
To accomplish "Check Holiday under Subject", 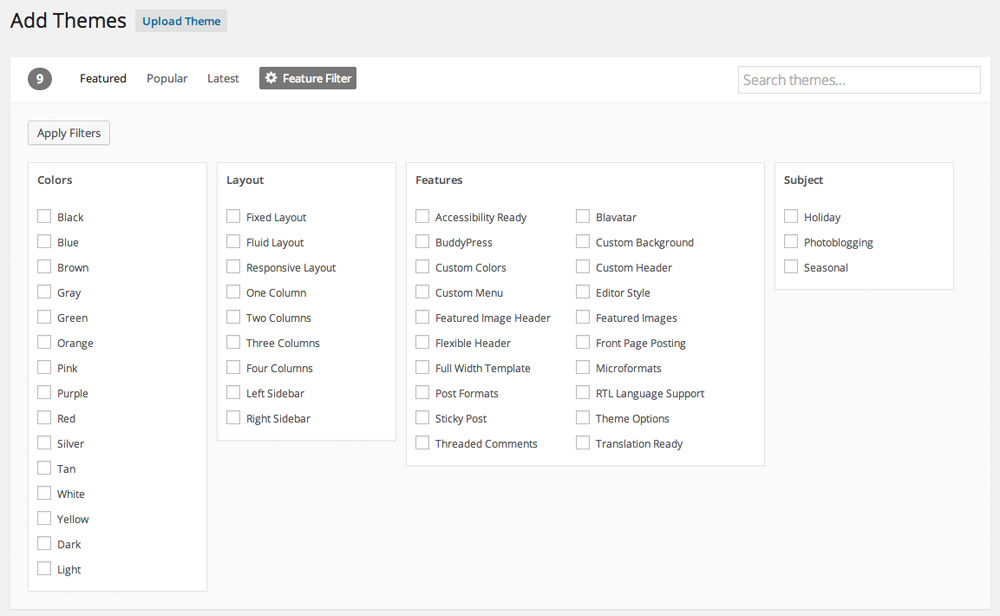I will point(790,216).
